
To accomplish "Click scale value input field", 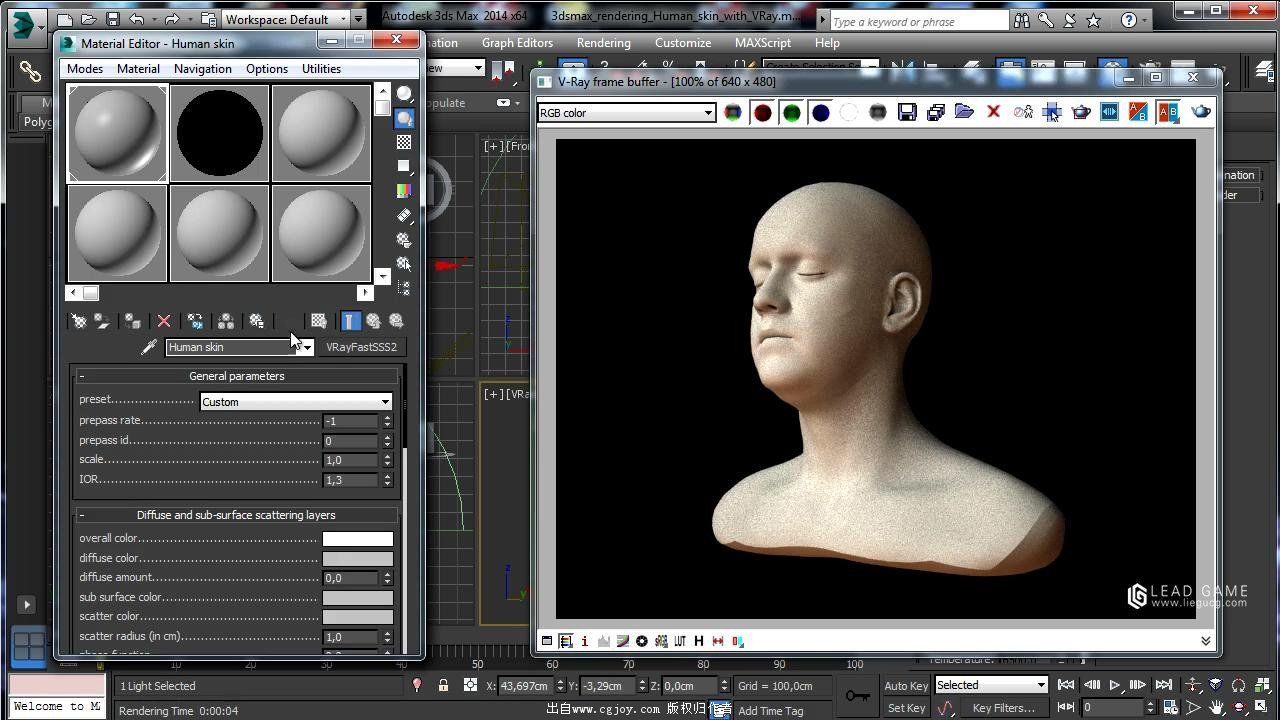I will pos(351,460).
